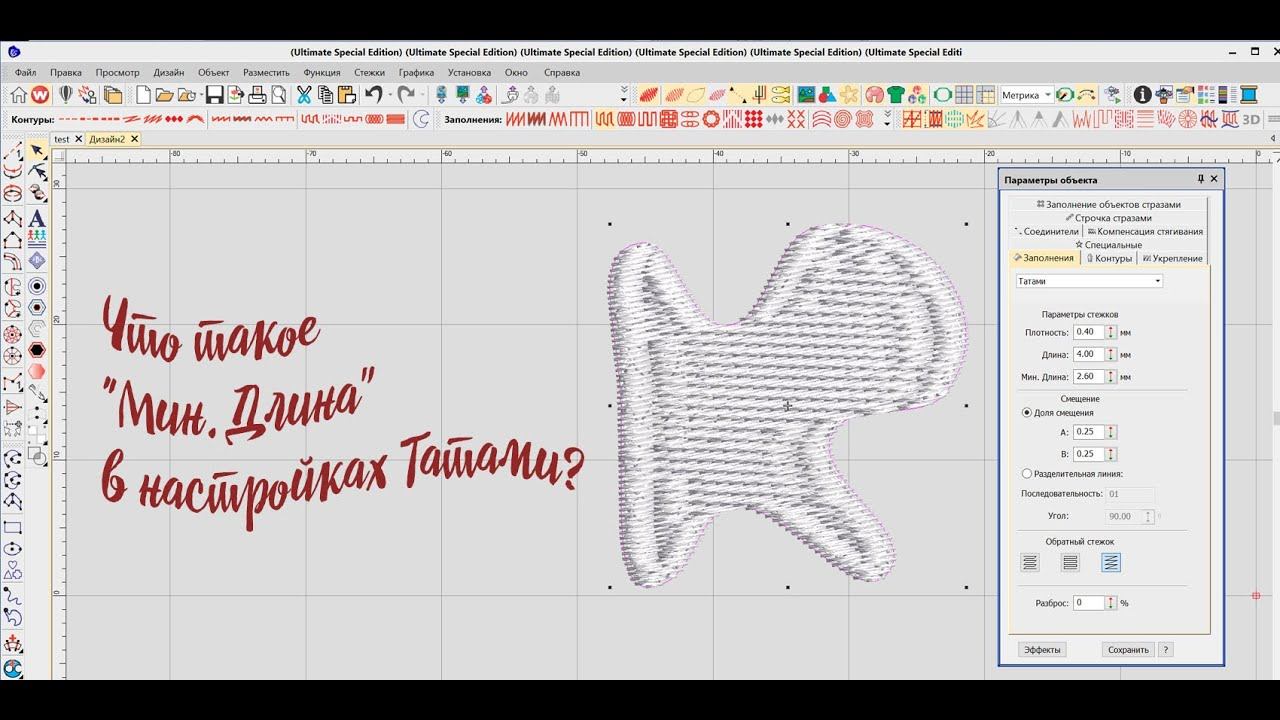Toggle the 3D fill effect button
Screen dimensions: 1280x720
coord(1251,119)
